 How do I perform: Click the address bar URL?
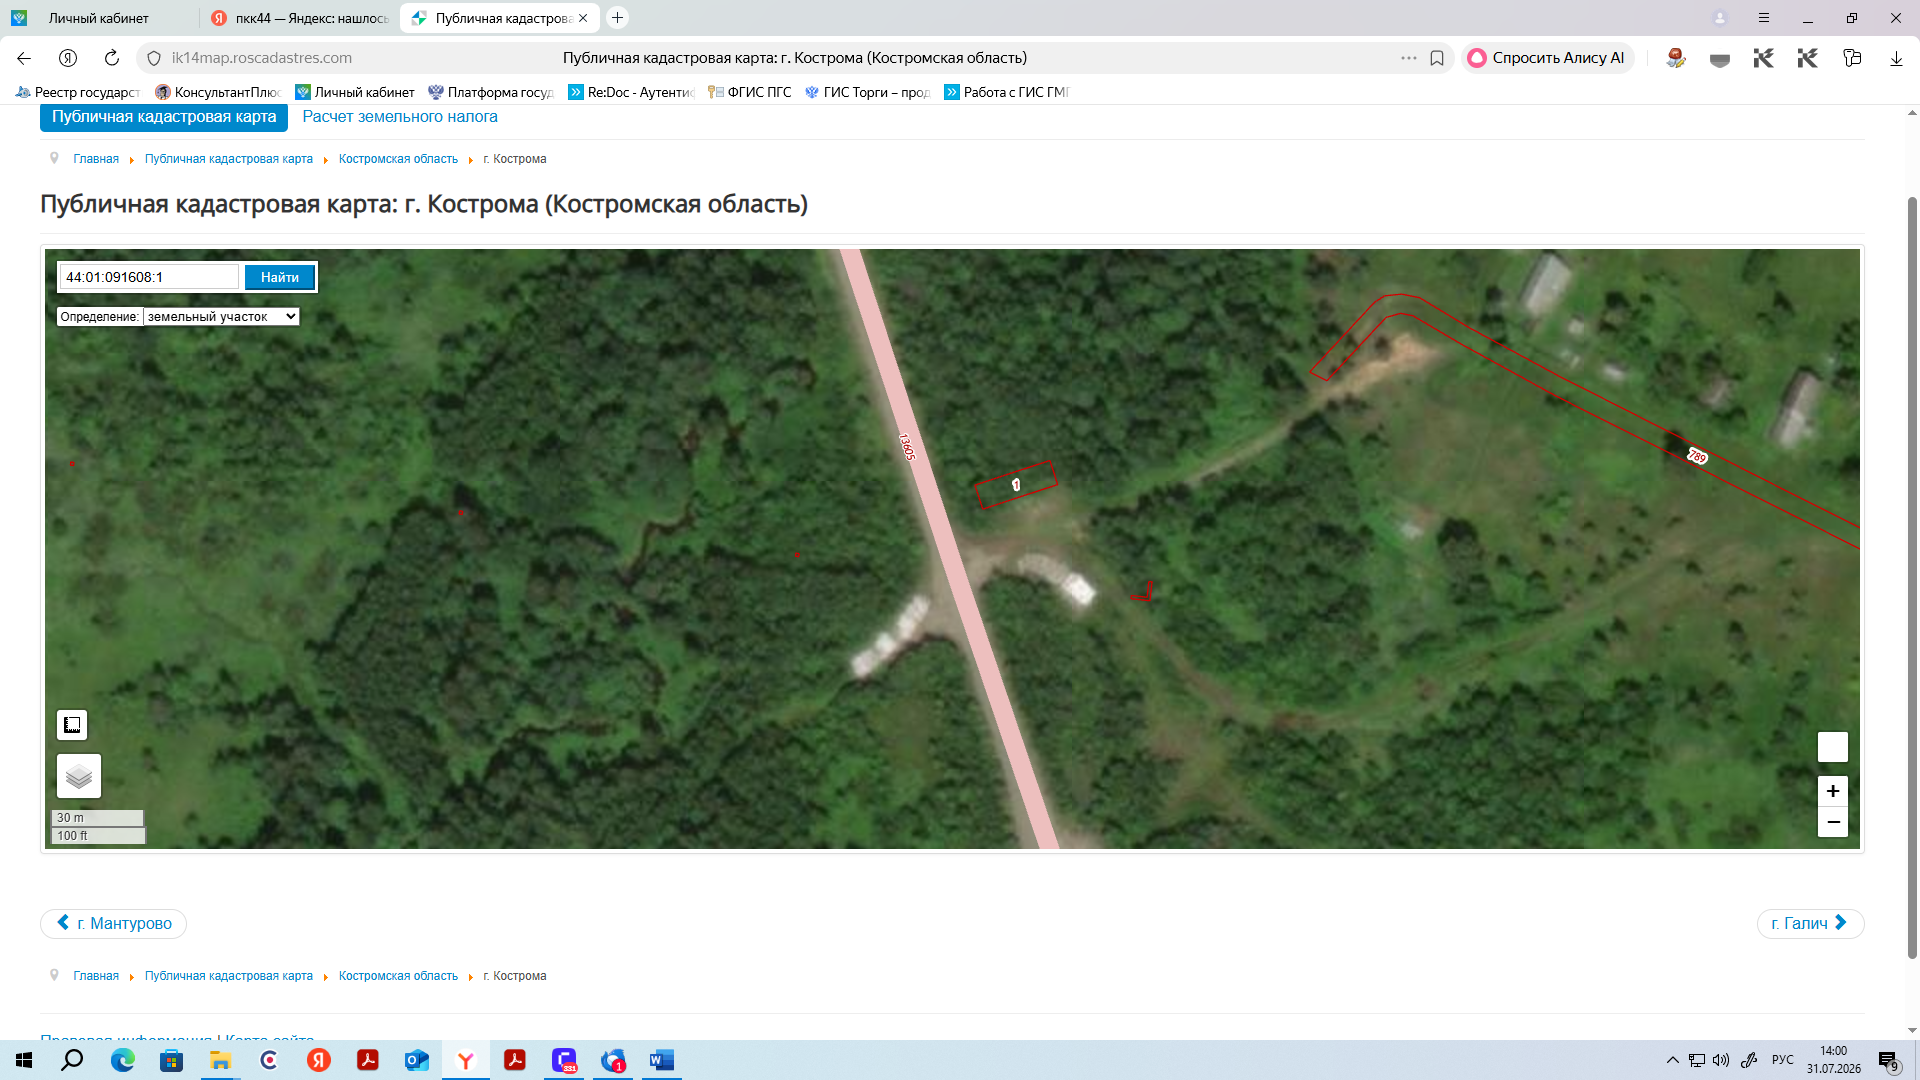click(262, 58)
